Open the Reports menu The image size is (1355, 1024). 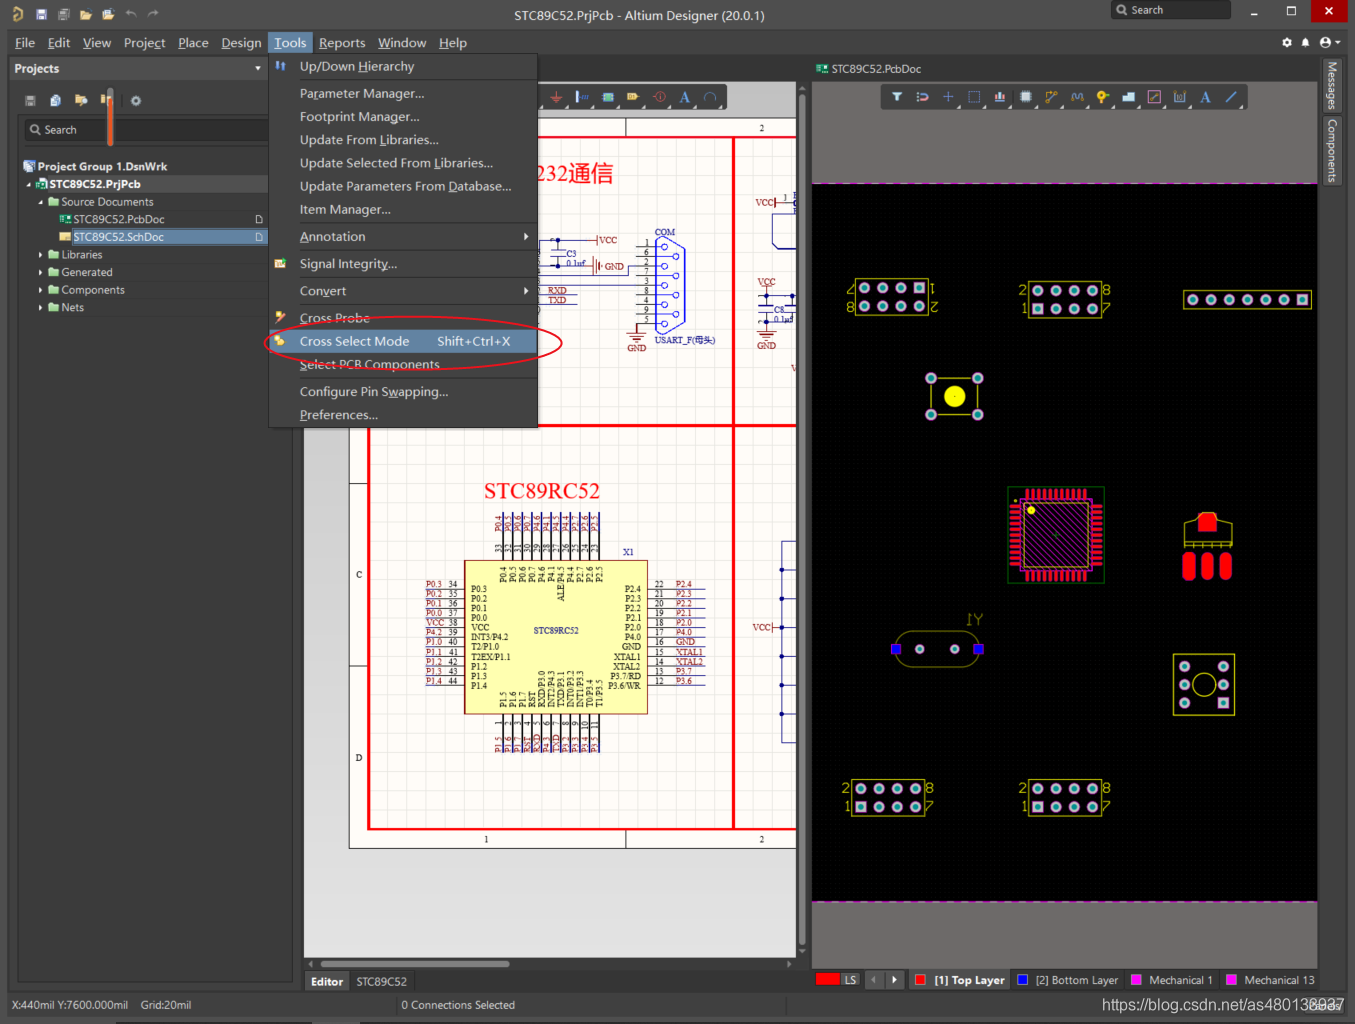tap(342, 43)
